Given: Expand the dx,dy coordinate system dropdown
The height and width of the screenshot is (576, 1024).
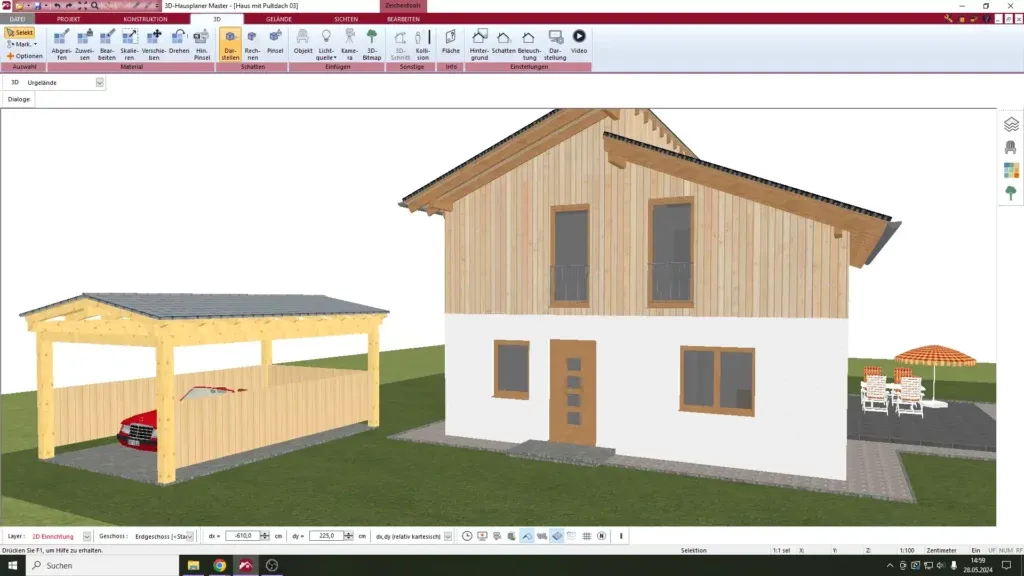Looking at the screenshot, I should click(447, 535).
